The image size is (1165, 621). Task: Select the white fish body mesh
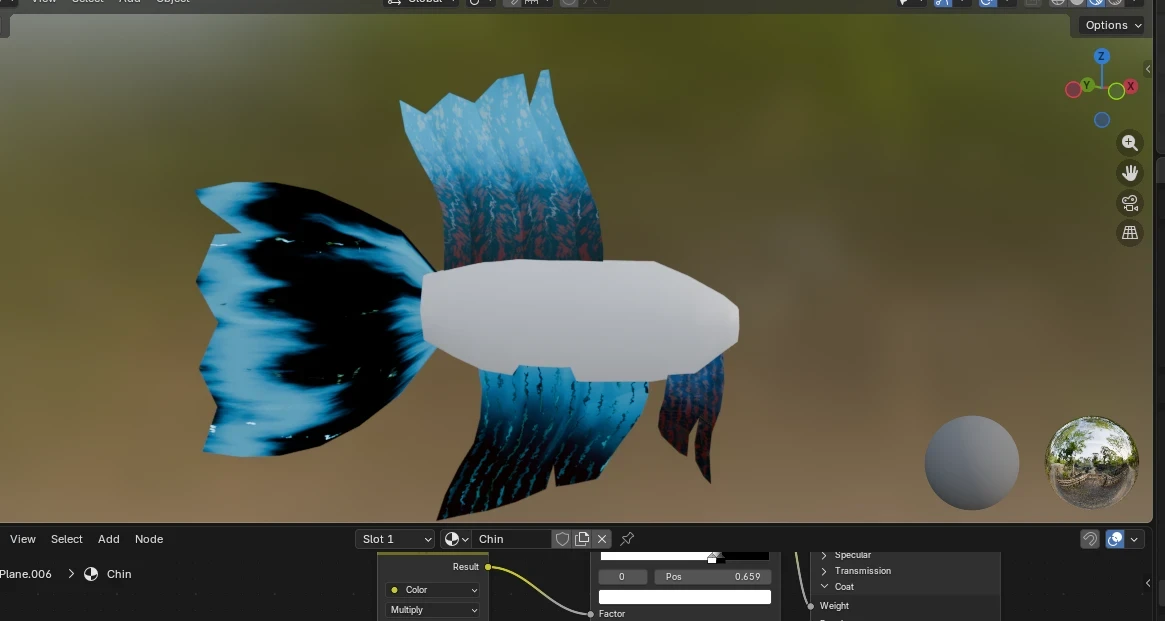tap(580, 319)
